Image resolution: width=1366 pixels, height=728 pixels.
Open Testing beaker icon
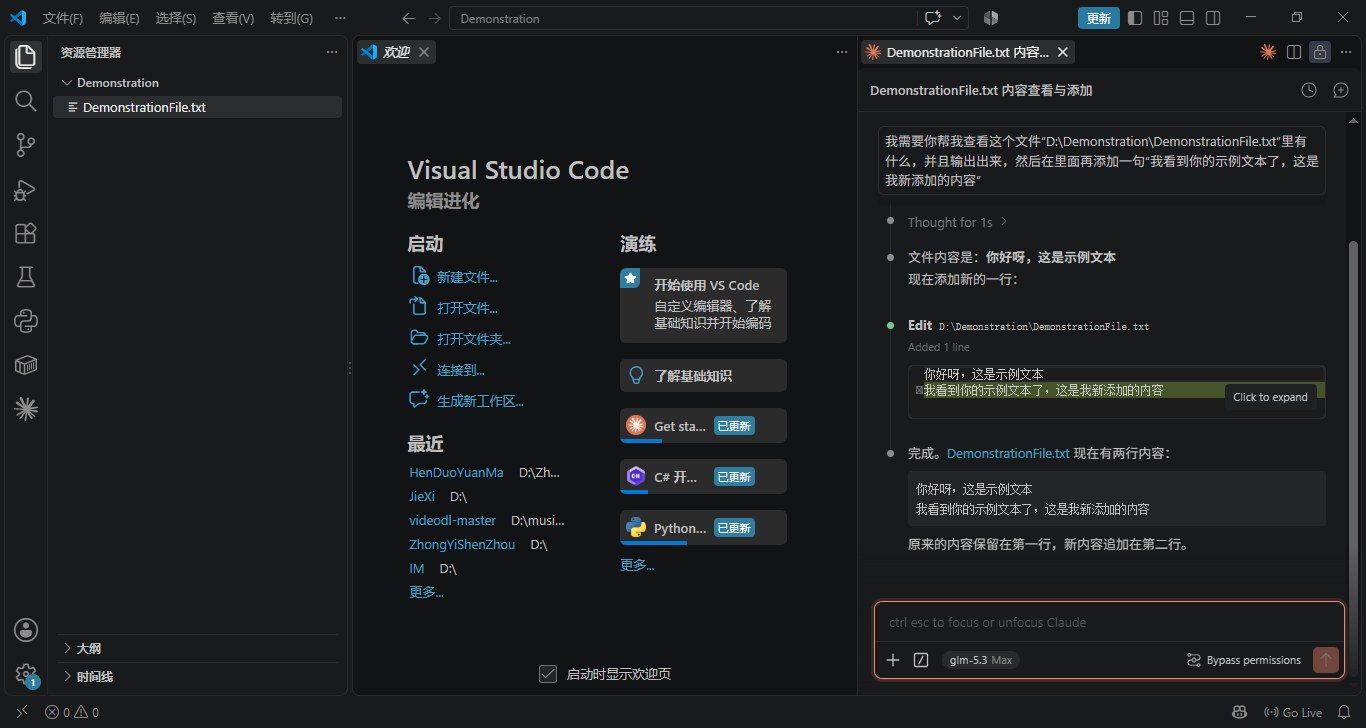click(26, 277)
